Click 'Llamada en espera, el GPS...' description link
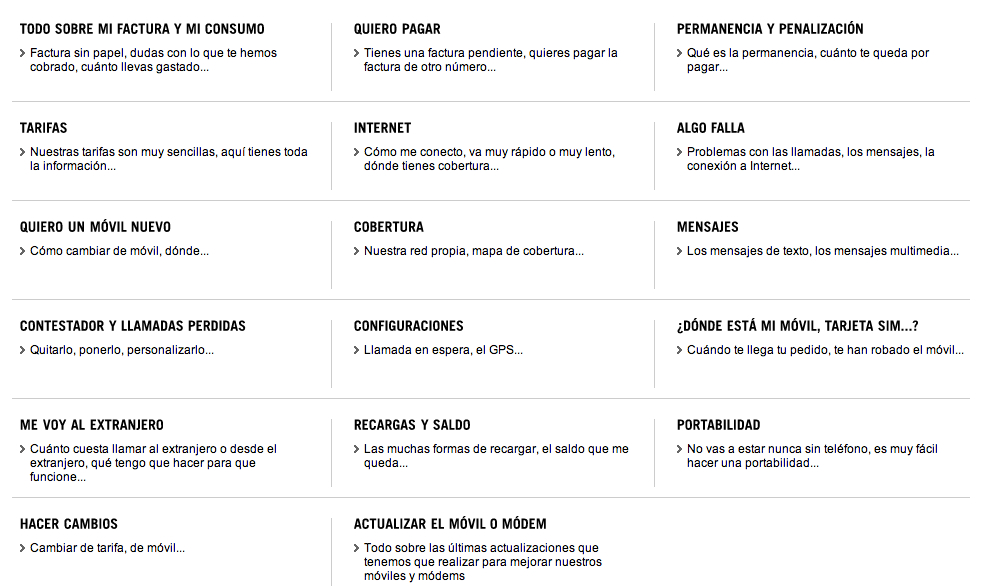 (443, 350)
